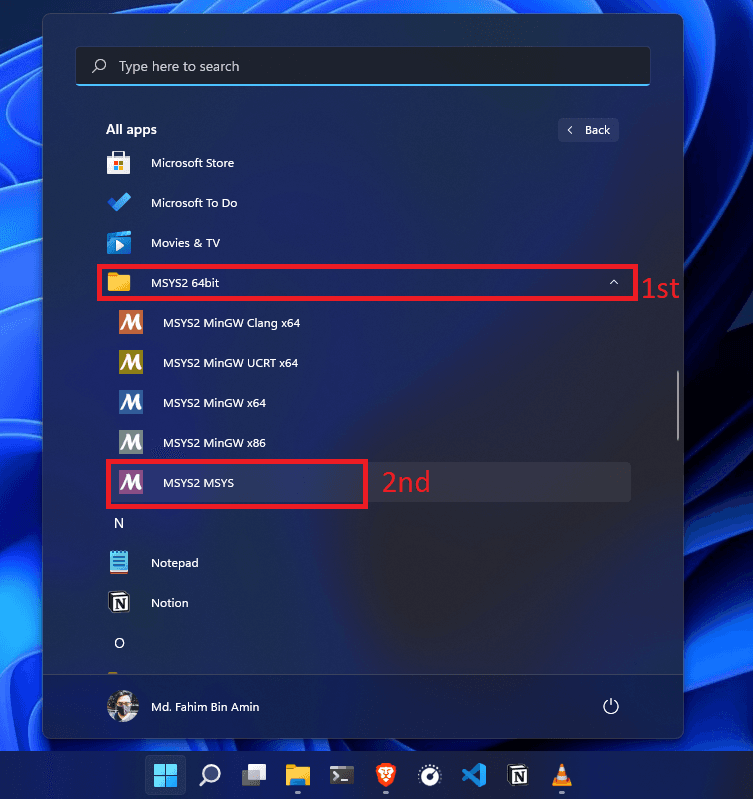Viewport: 753px width, 799px height.
Task: Click the All apps list scrollbar
Action: 678,405
